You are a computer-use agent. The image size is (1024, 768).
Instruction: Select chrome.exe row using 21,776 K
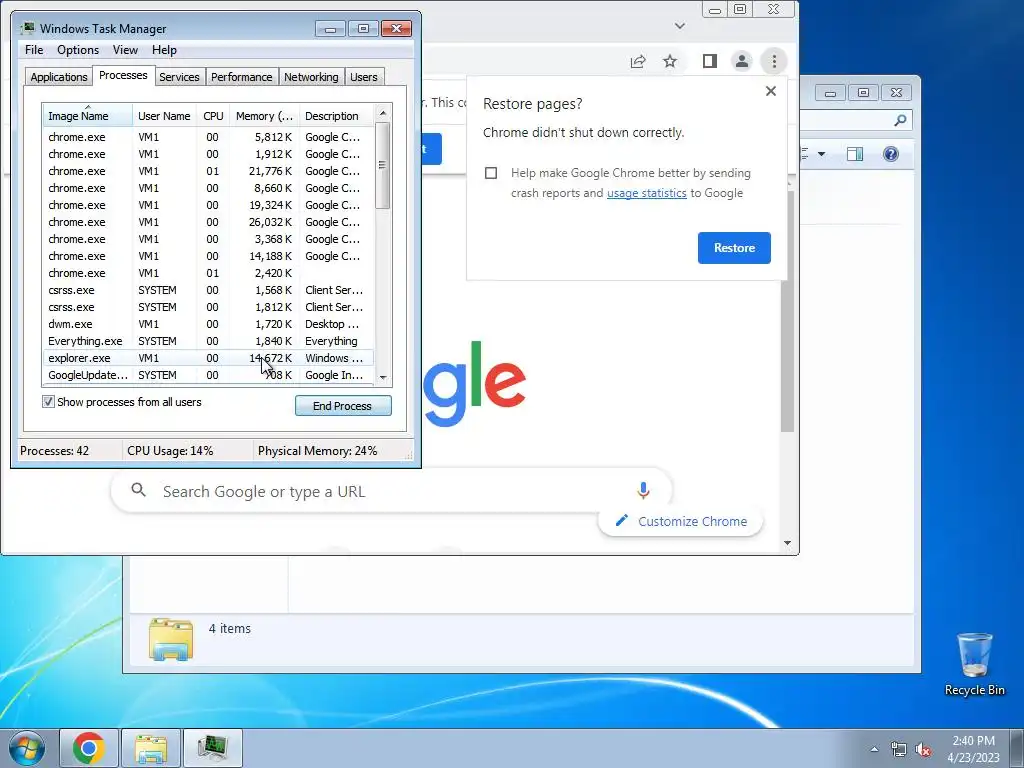[x=208, y=171]
